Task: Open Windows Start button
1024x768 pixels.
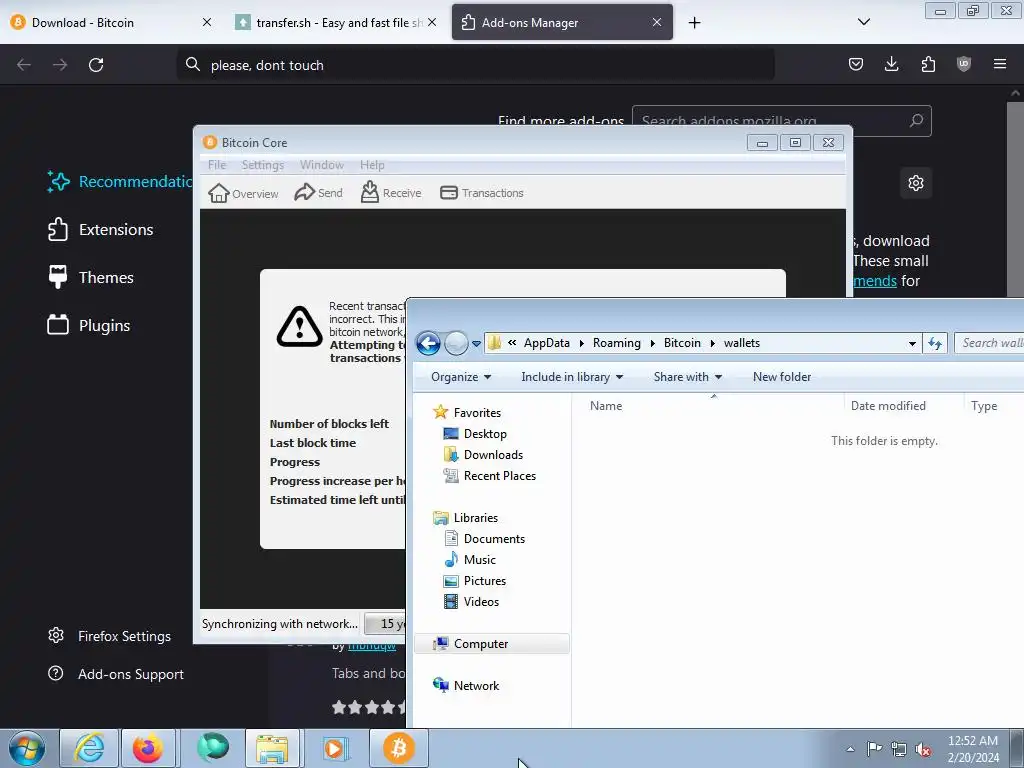Action: tap(27, 748)
